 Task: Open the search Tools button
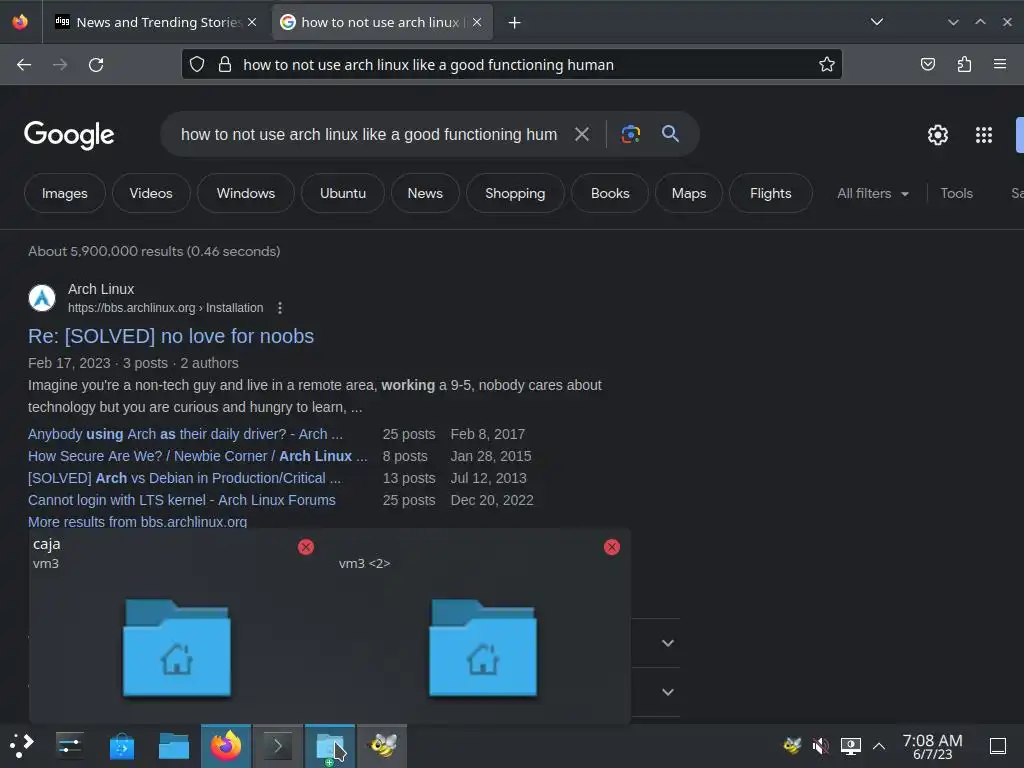click(x=956, y=193)
